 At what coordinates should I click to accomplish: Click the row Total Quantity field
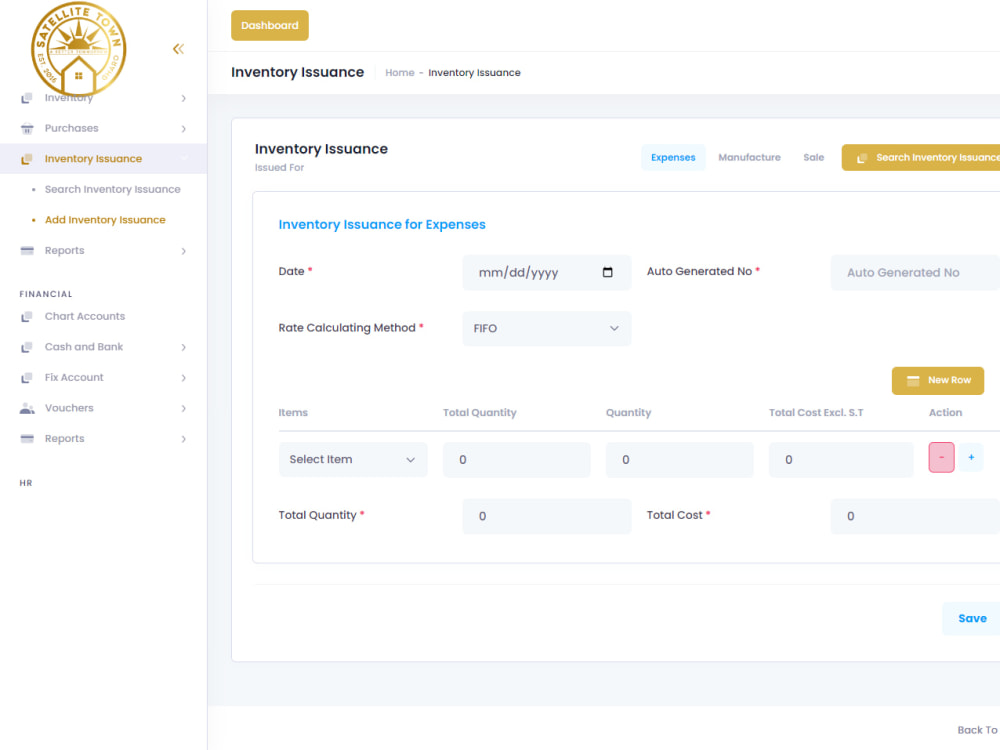517,460
